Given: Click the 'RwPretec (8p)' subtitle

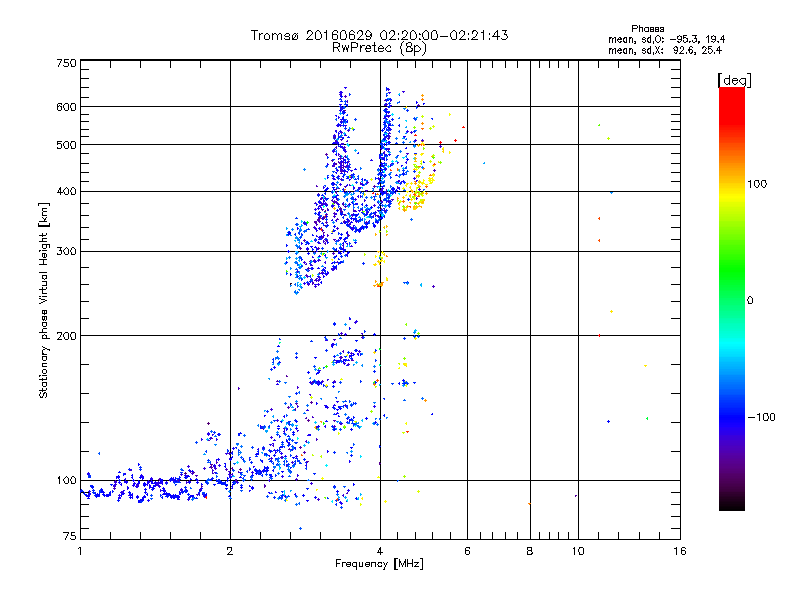Looking at the screenshot, I should coord(379,48).
